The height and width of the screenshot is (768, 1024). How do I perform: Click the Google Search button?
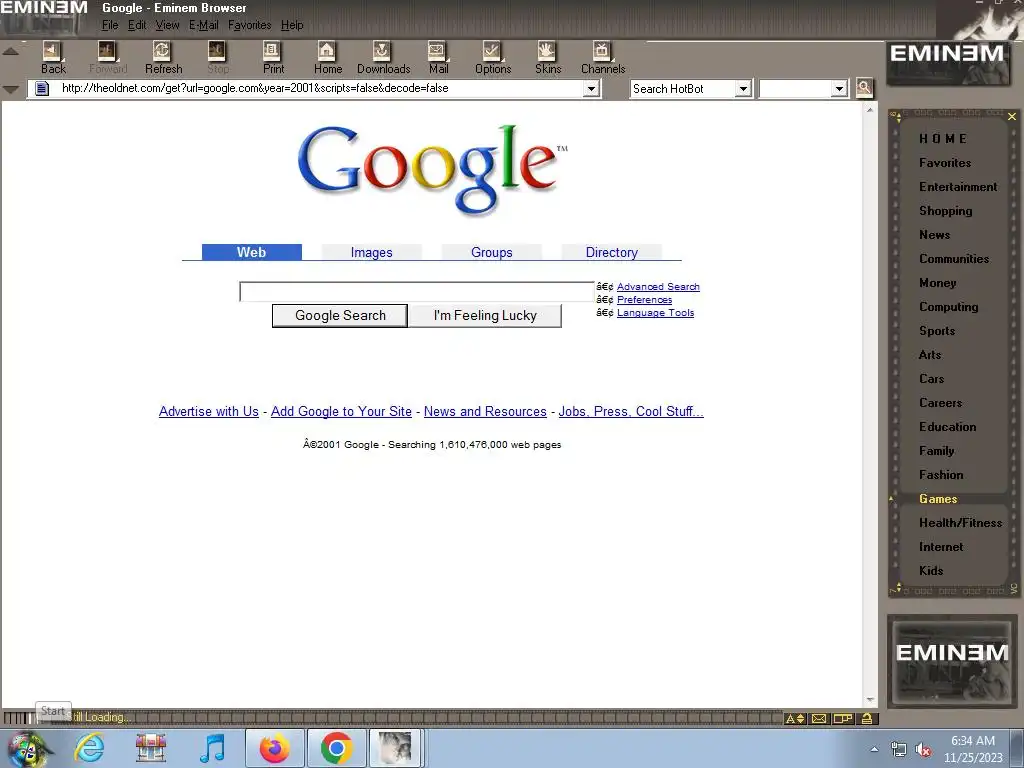(x=340, y=315)
